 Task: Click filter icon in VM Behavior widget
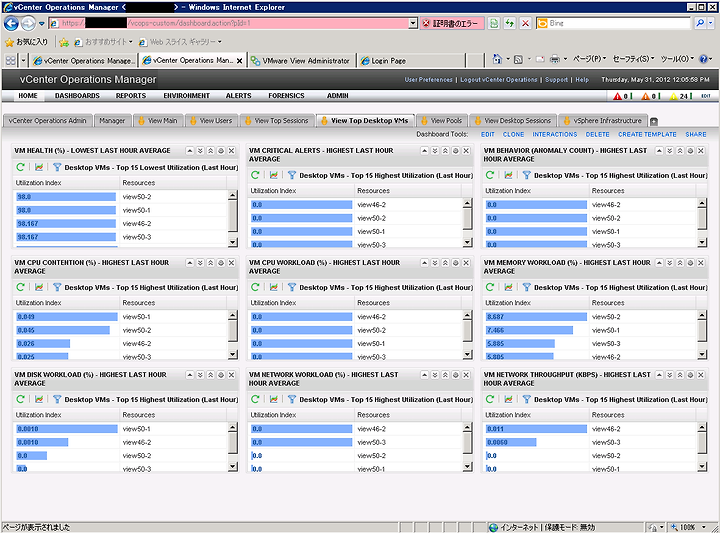pos(527,175)
